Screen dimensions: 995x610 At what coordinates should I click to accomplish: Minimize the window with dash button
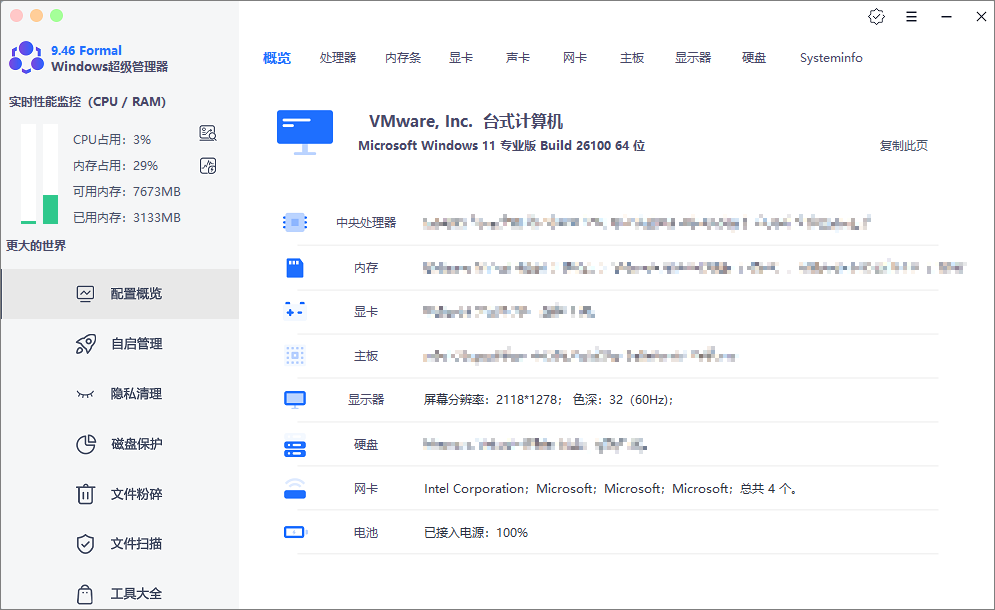pos(946,17)
